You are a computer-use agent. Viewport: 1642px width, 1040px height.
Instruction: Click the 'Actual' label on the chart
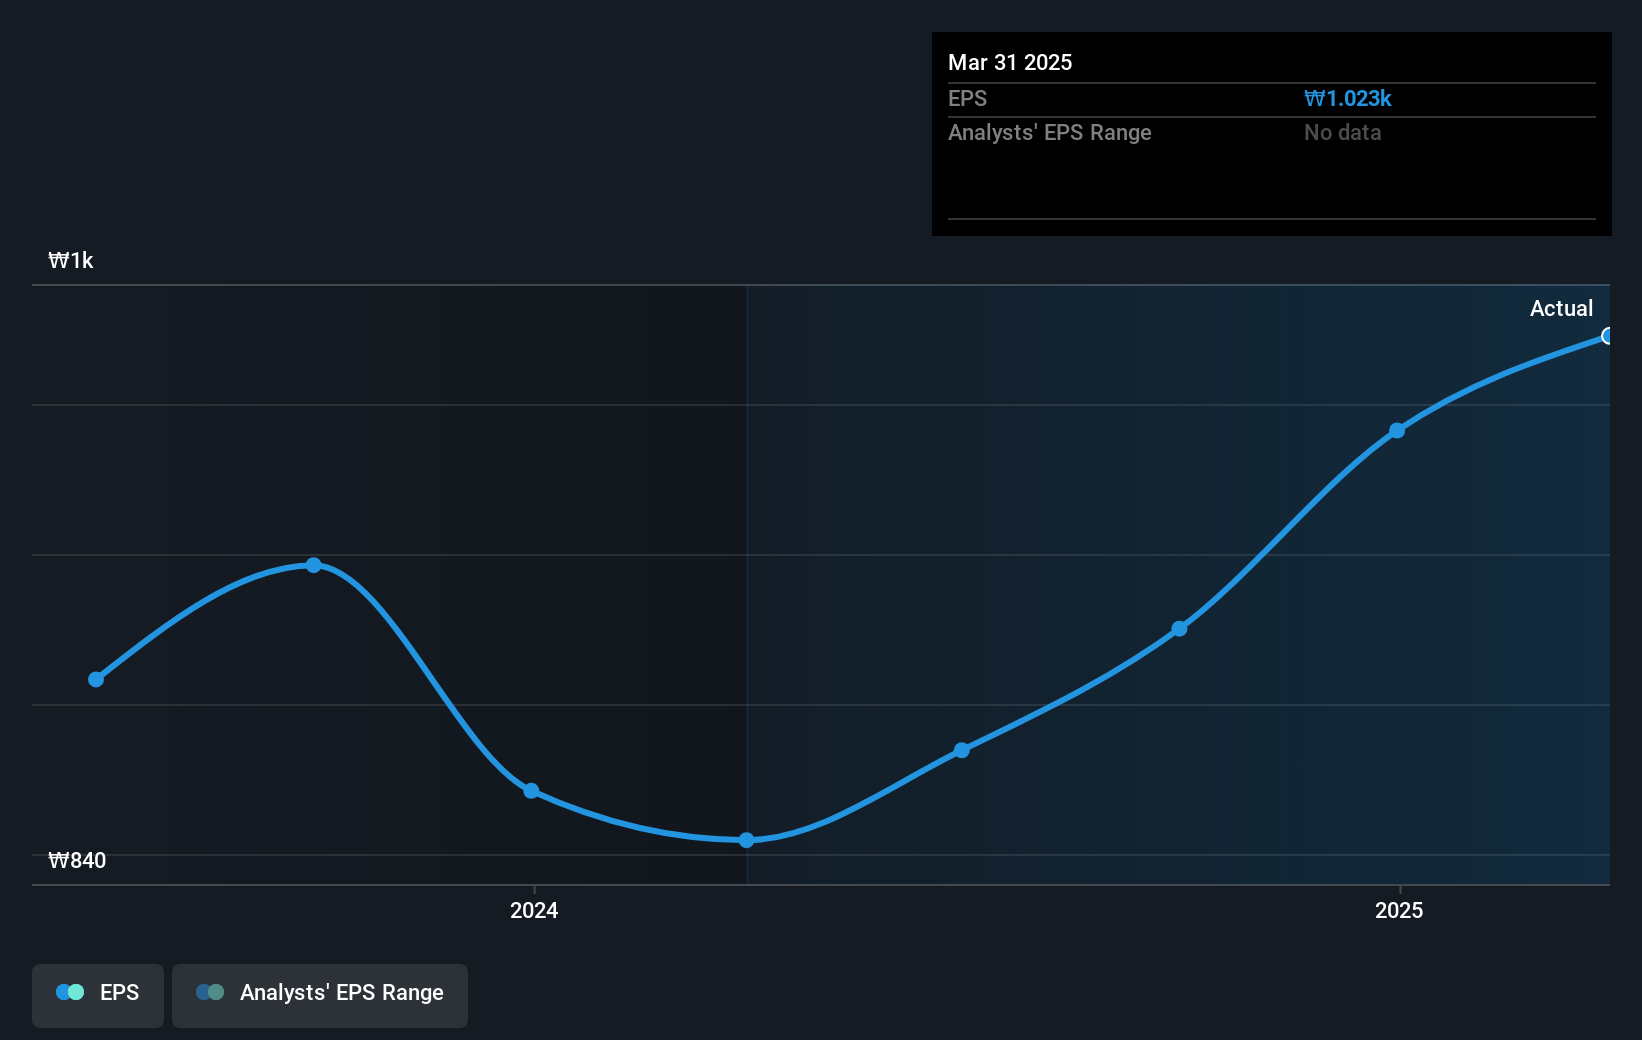point(1561,308)
